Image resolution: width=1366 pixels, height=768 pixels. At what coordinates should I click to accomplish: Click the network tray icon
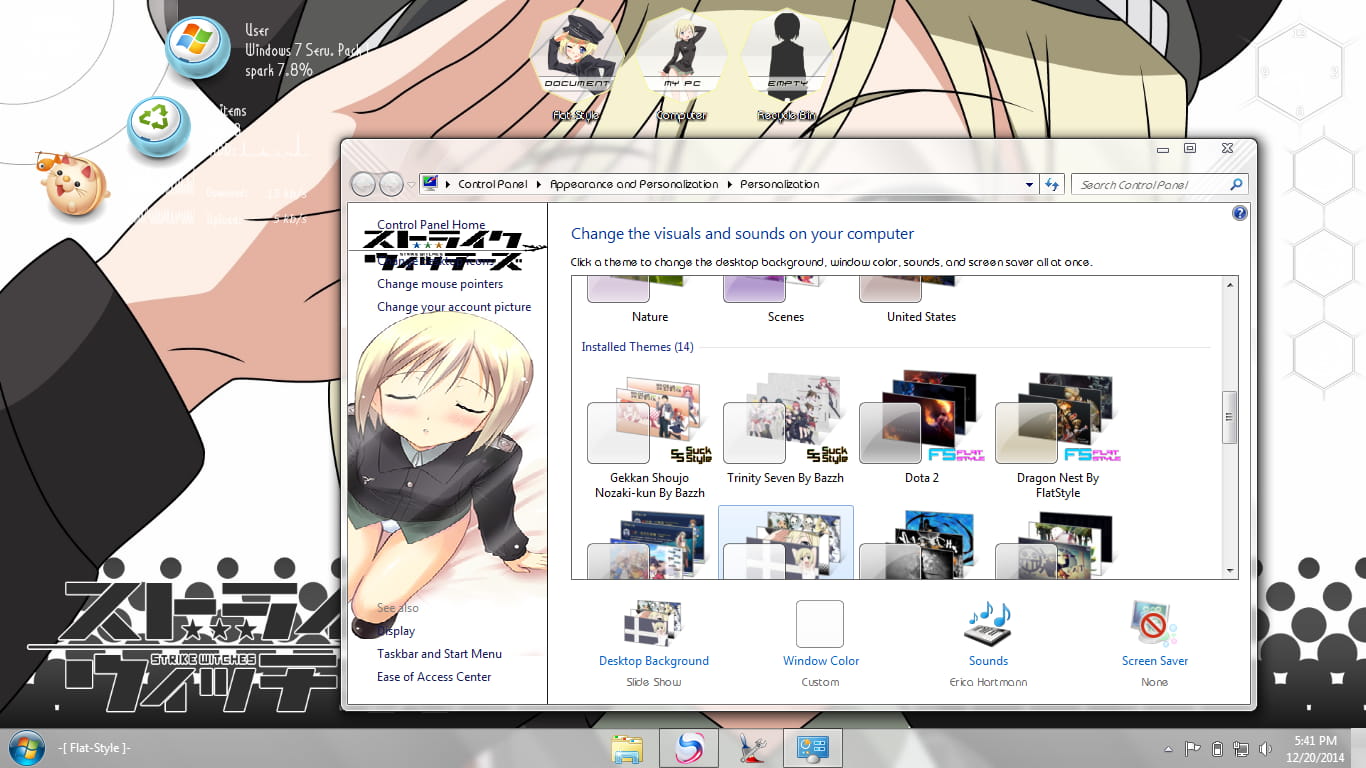click(x=1241, y=749)
